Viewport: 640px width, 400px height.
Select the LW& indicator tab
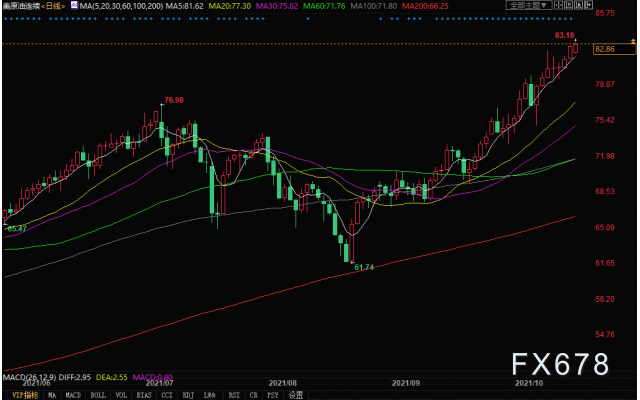209,395
